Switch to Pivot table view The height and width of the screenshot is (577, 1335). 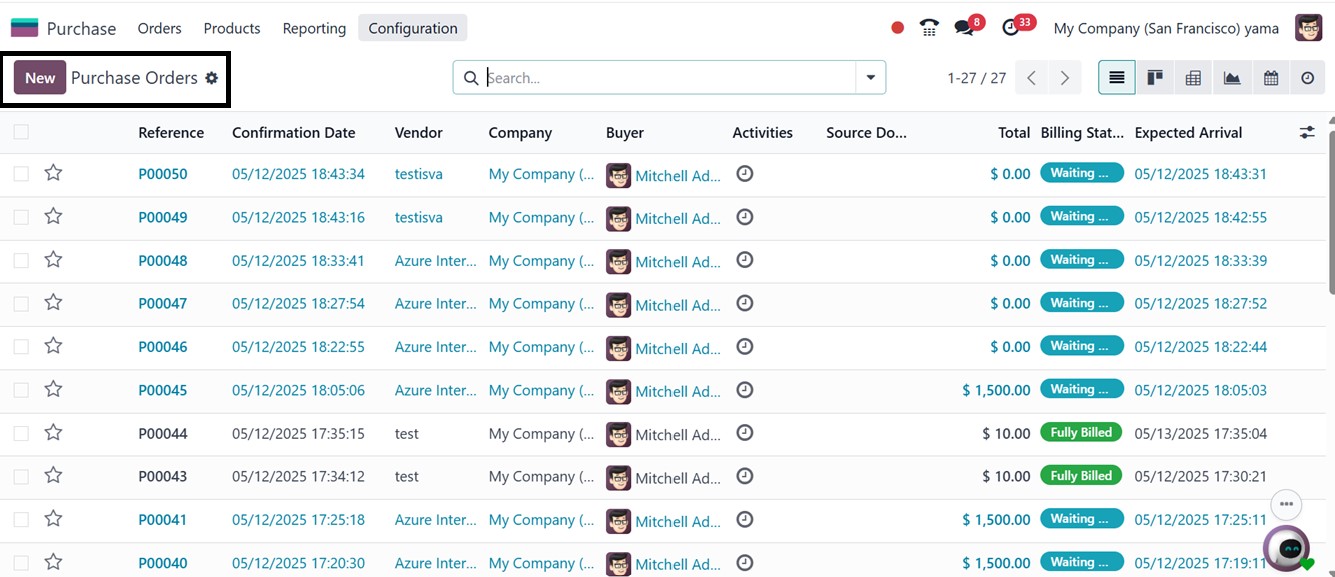pyautogui.click(x=1193, y=78)
